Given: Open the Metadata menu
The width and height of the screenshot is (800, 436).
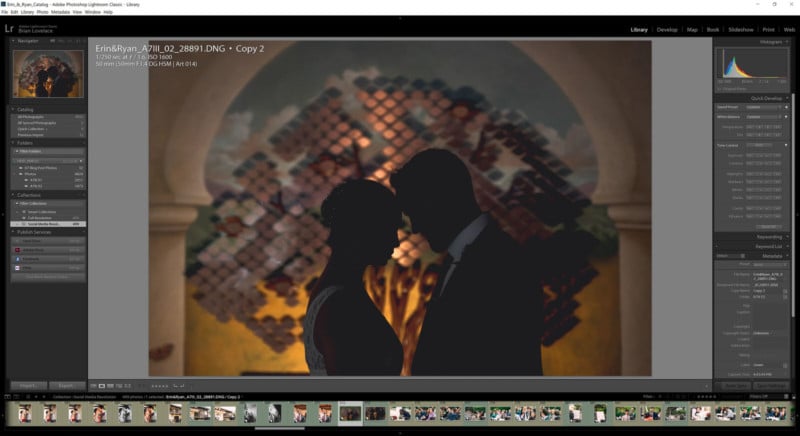Looking at the screenshot, I should [x=60, y=12].
